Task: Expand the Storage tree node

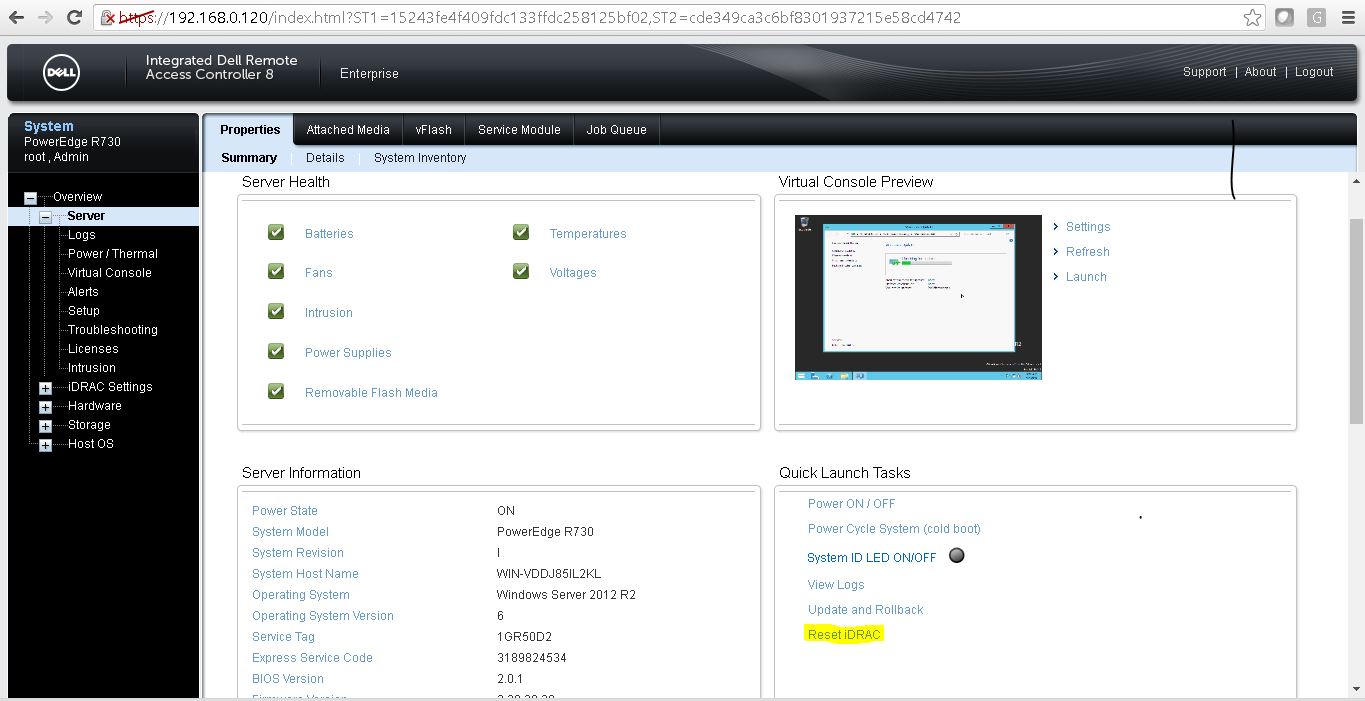Action: coord(44,425)
